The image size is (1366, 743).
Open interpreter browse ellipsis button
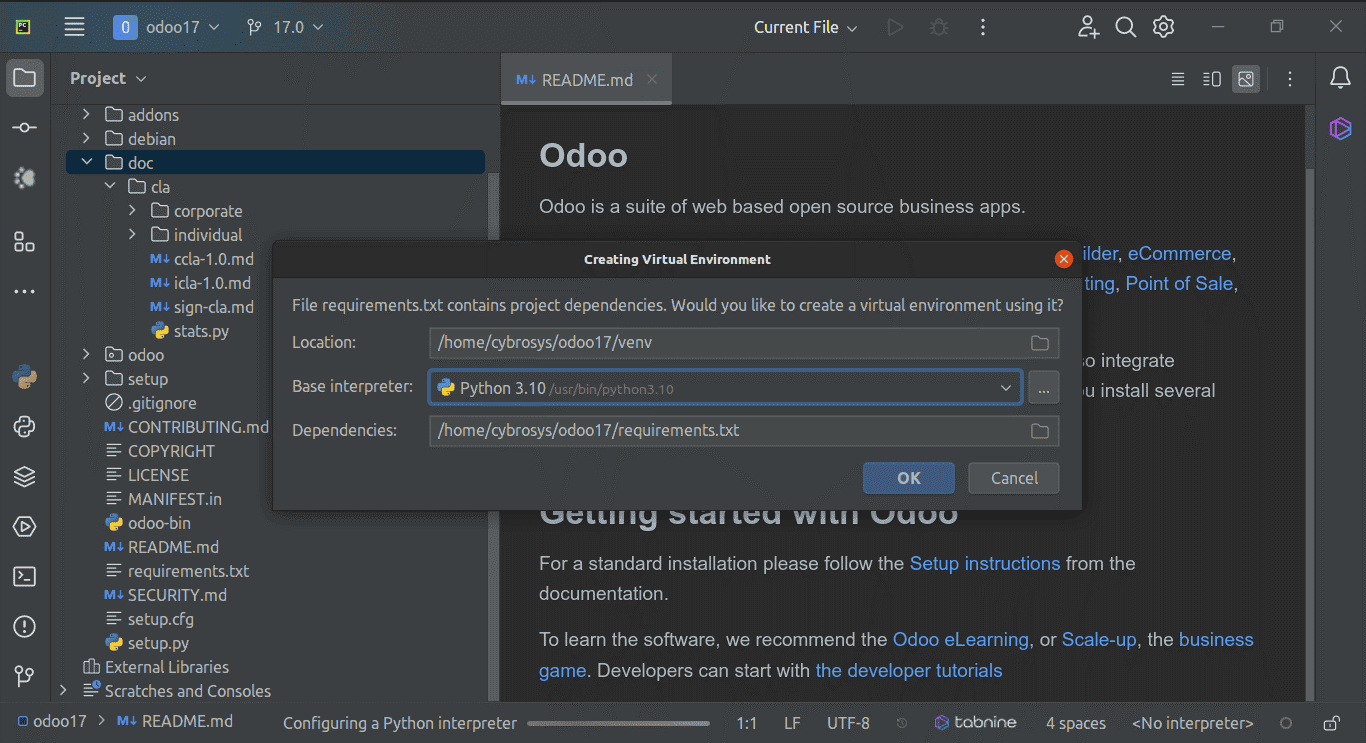click(x=1043, y=388)
